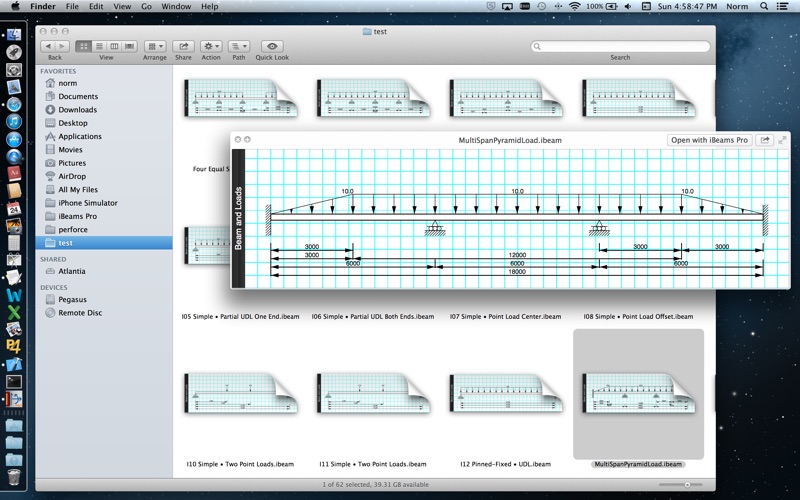Select MultiSpanPyramidLoad.ibeam file thumbnail
The height and width of the screenshot is (500, 800).
tap(639, 393)
